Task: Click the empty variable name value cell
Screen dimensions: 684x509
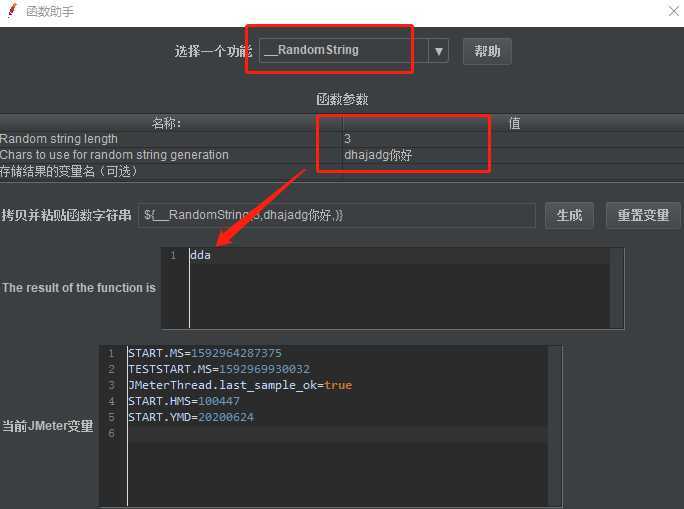Action: click(513, 171)
